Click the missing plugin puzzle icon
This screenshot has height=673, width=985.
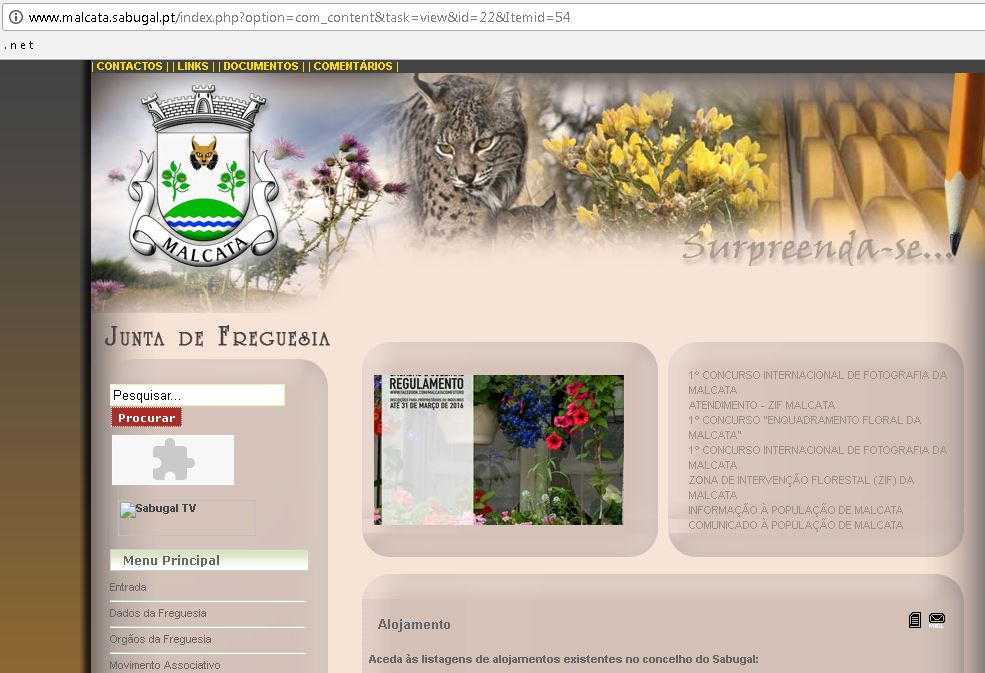pyautogui.click(x=173, y=460)
